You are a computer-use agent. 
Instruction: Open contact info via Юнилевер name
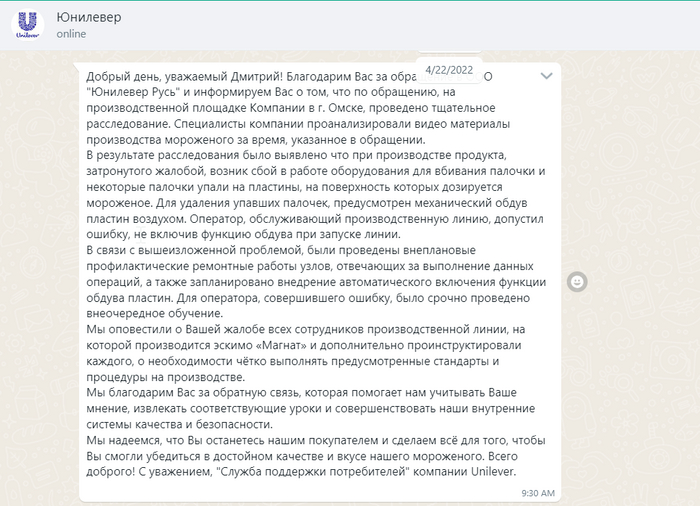(88, 17)
